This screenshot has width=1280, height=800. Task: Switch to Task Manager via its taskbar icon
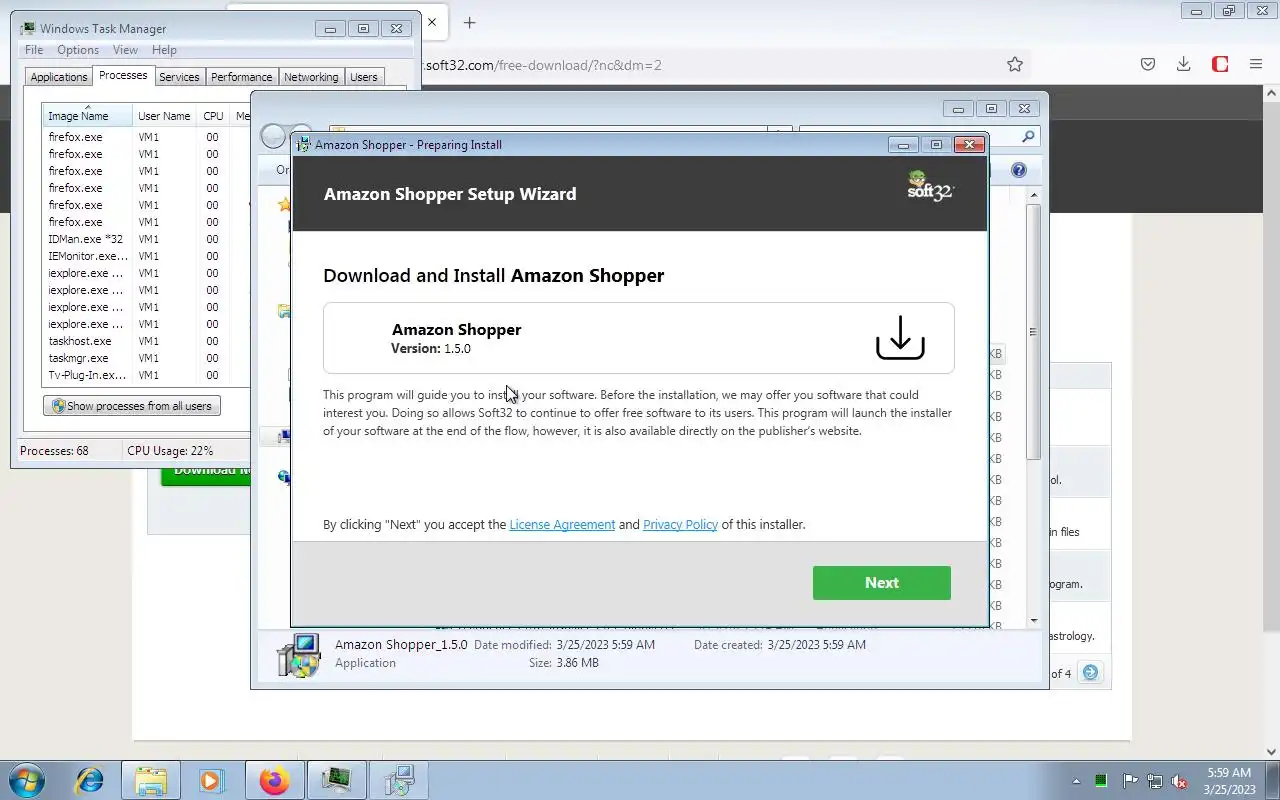point(337,780)
